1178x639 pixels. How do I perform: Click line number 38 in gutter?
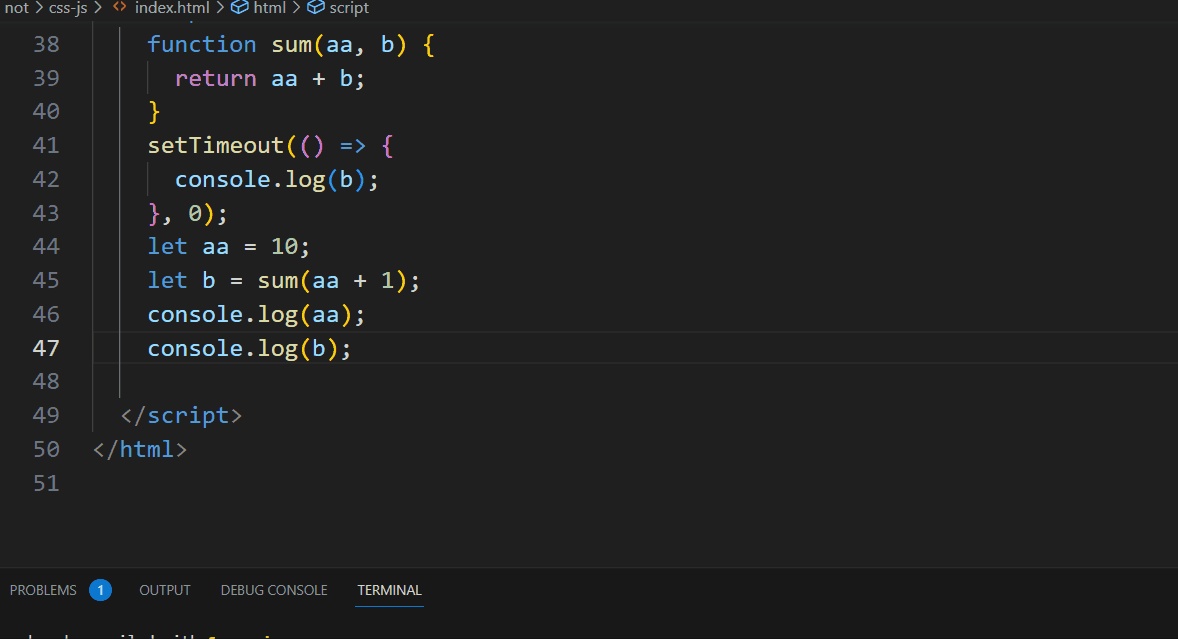pos(46,44)
